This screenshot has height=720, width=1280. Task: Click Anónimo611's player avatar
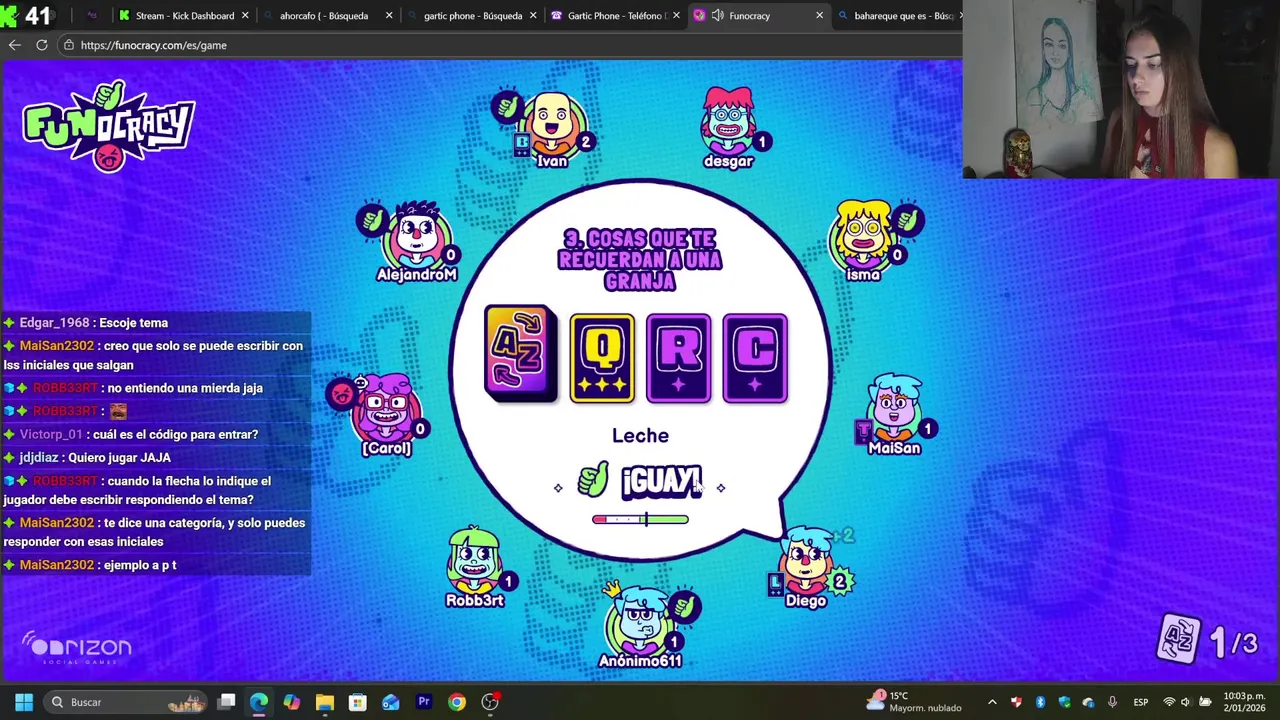click(640, 620)
